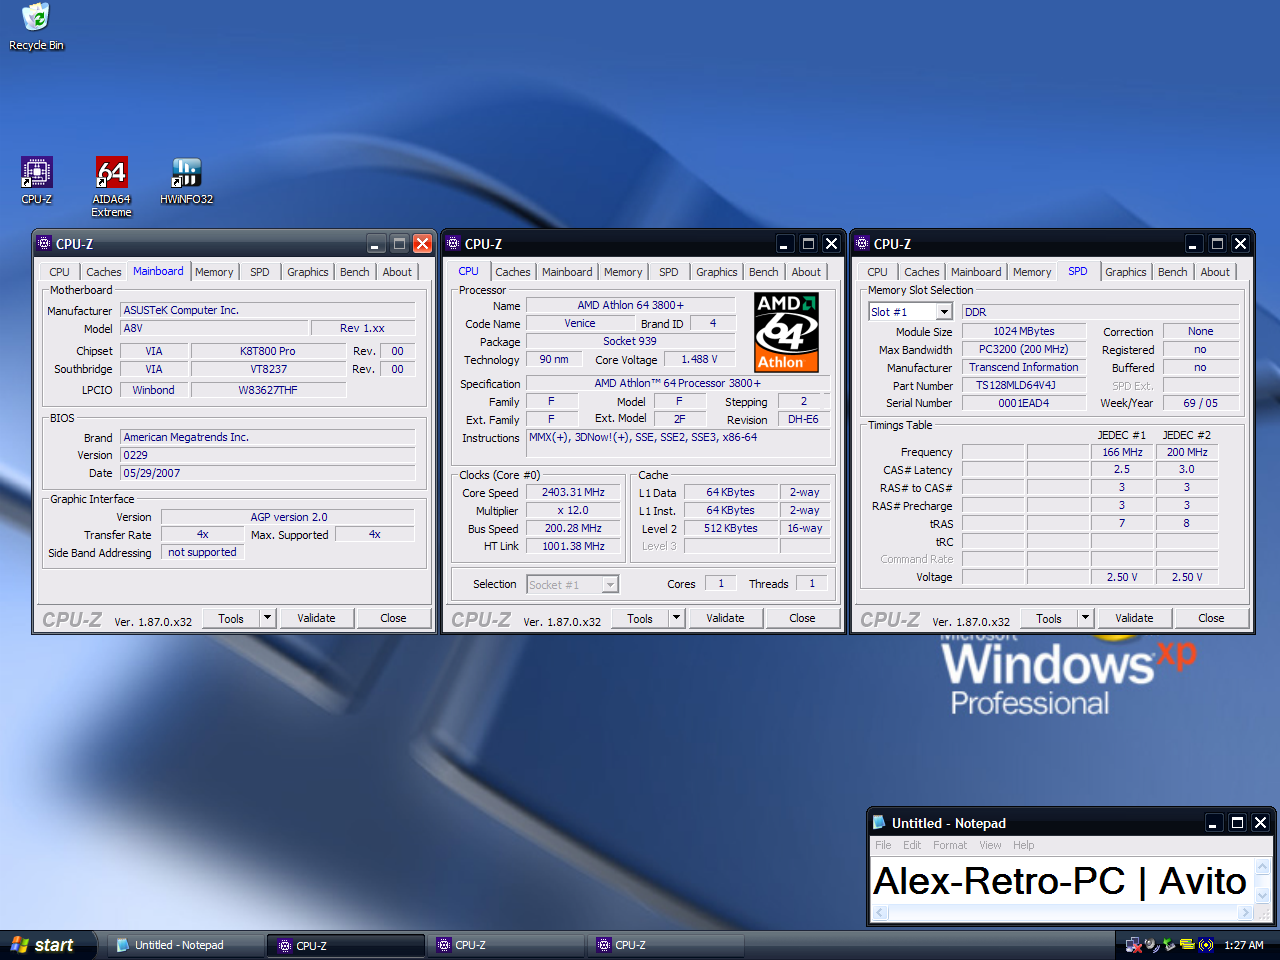Open the AIDA64 Extreme desktop icon
The width and height of the screenshot is (1280, 960).
(x=111, y=173)
